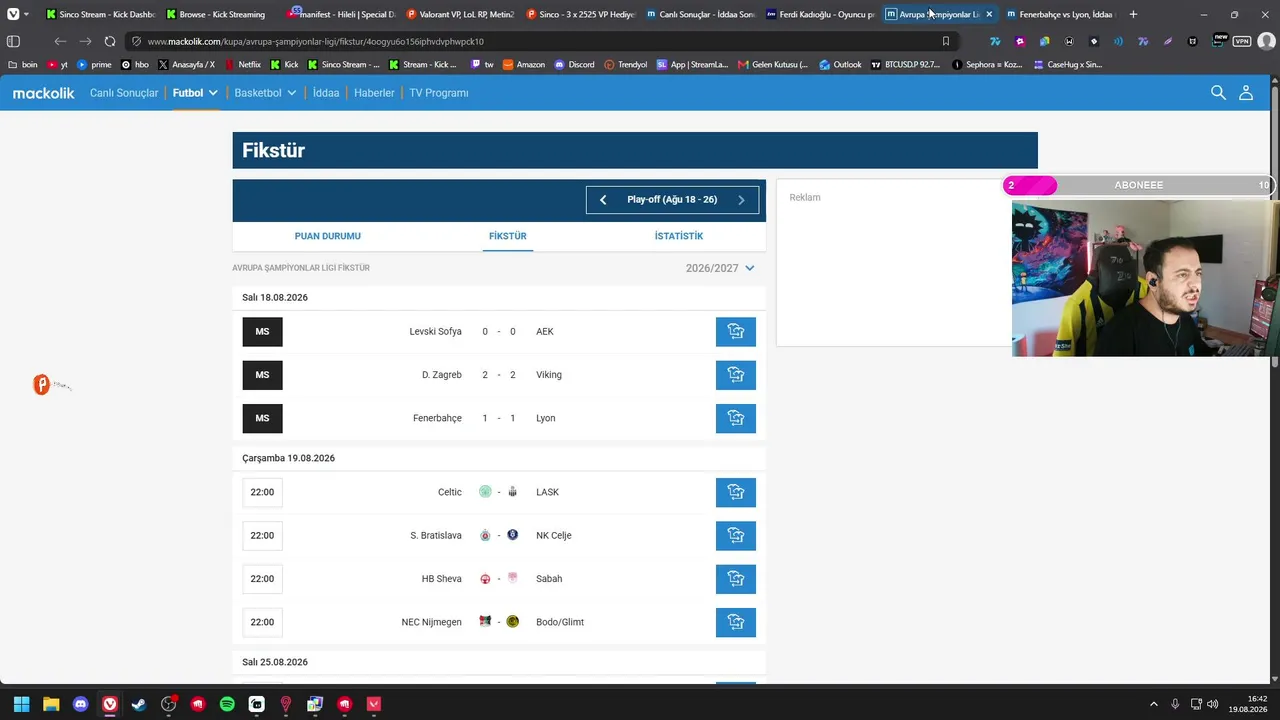
Task: Open jersey icon for Celtic vs LASK
Action: pos(736,492)
